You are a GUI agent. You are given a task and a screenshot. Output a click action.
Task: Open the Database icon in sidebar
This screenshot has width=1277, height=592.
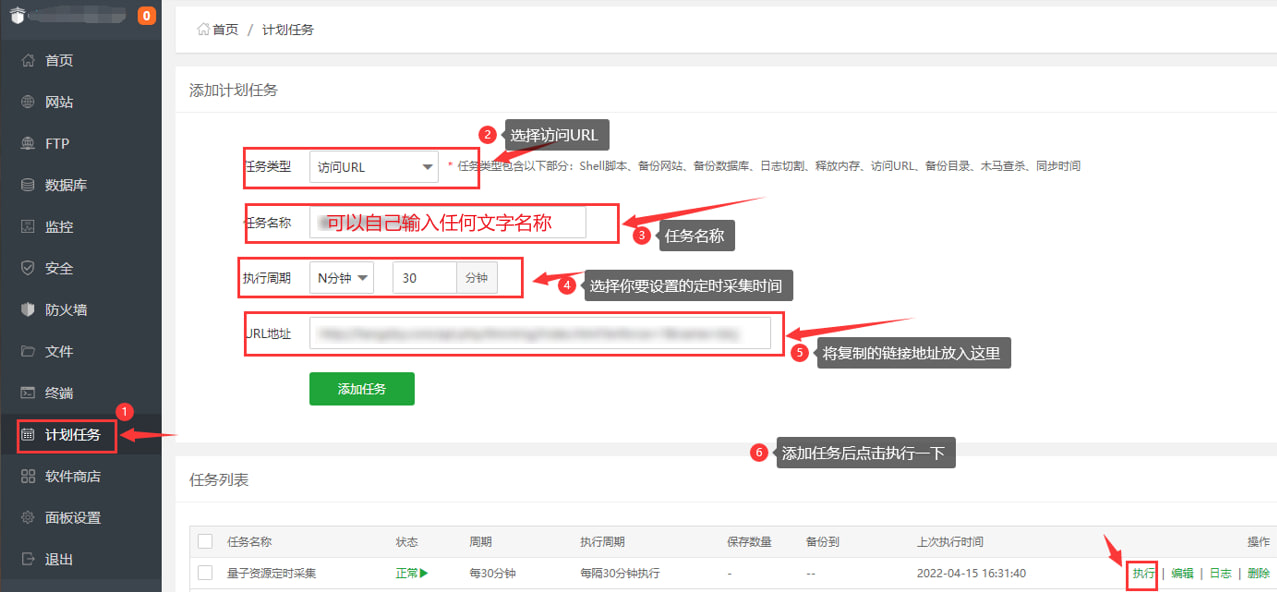tap(28, 185)
